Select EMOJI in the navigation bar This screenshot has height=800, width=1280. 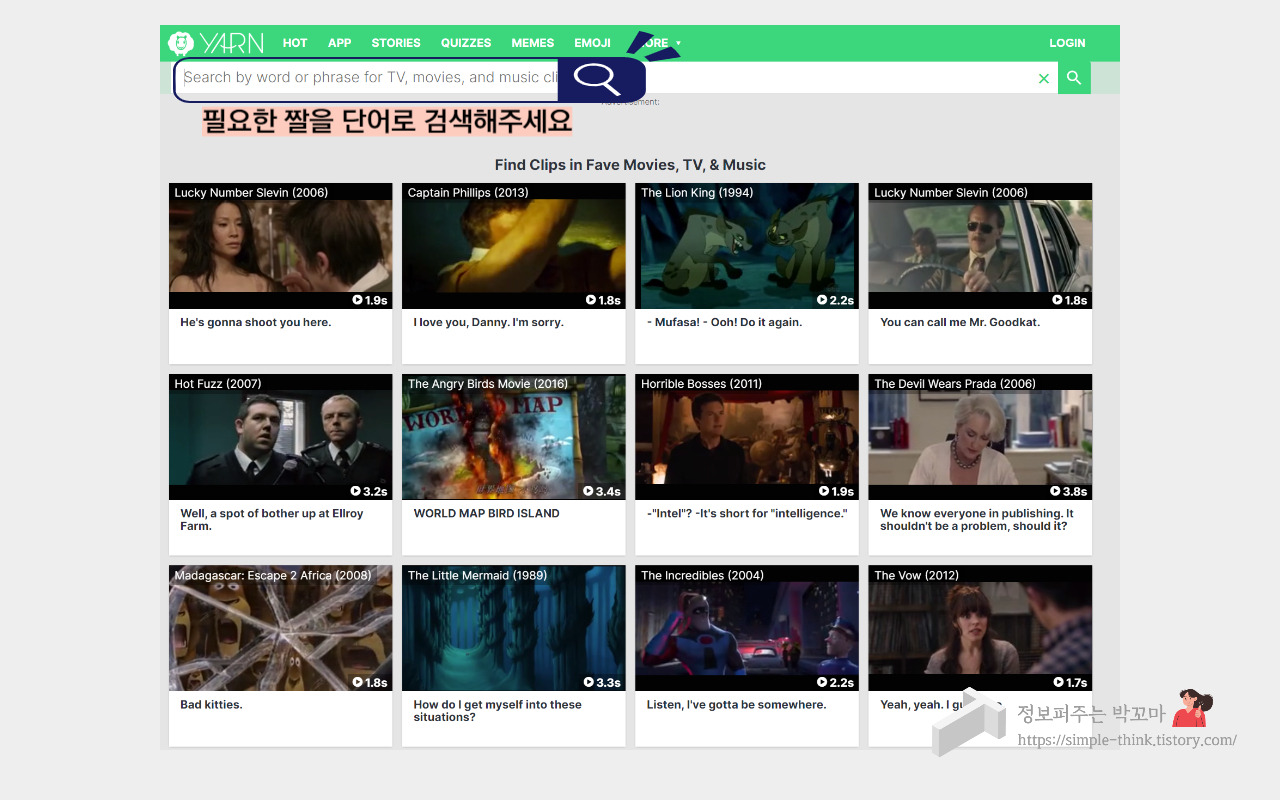click(x=593, y=43)
